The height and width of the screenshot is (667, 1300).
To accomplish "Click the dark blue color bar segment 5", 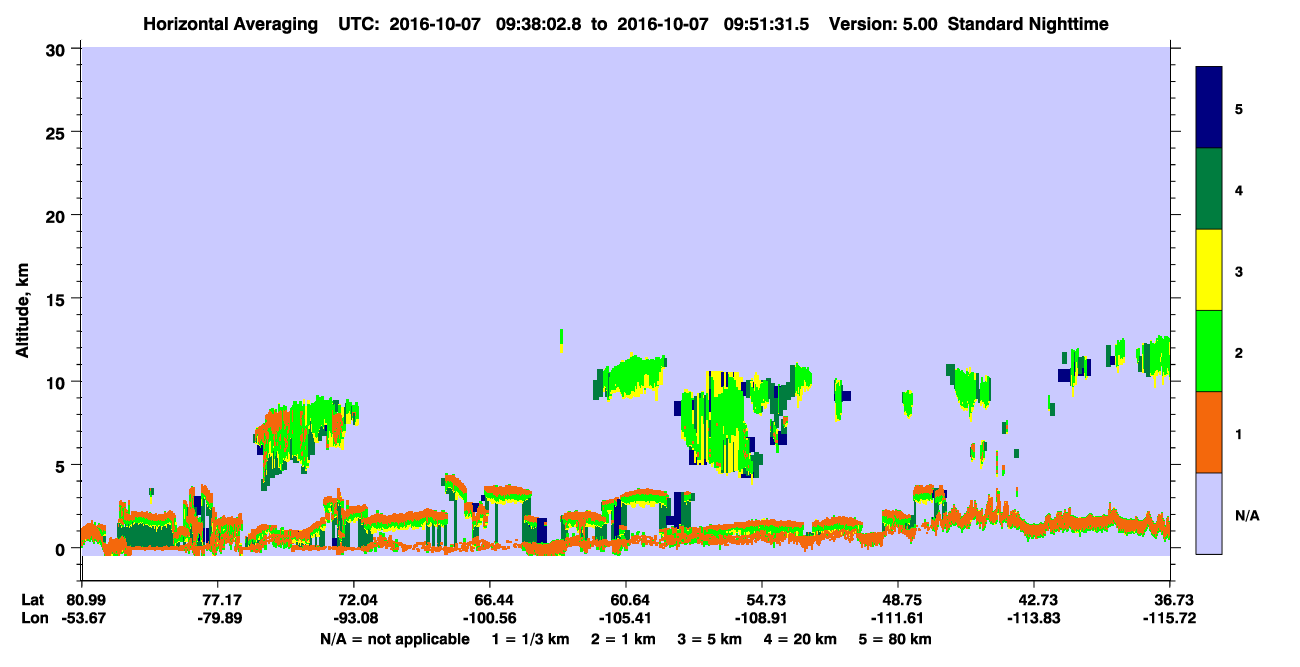I will (1209, 108).
